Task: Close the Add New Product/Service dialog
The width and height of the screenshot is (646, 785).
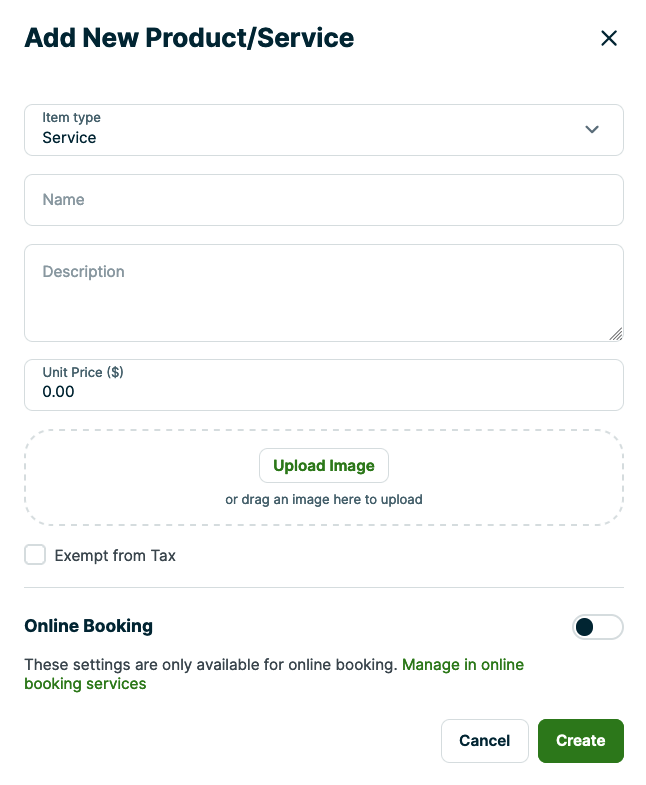Action: click(609, 39)
